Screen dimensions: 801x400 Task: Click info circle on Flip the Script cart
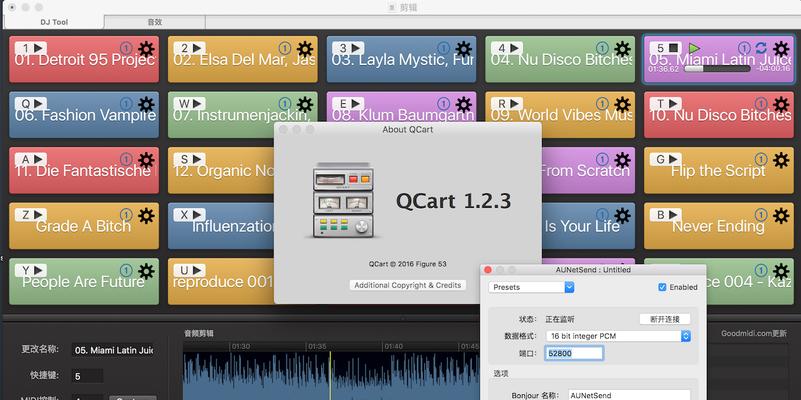761,159
